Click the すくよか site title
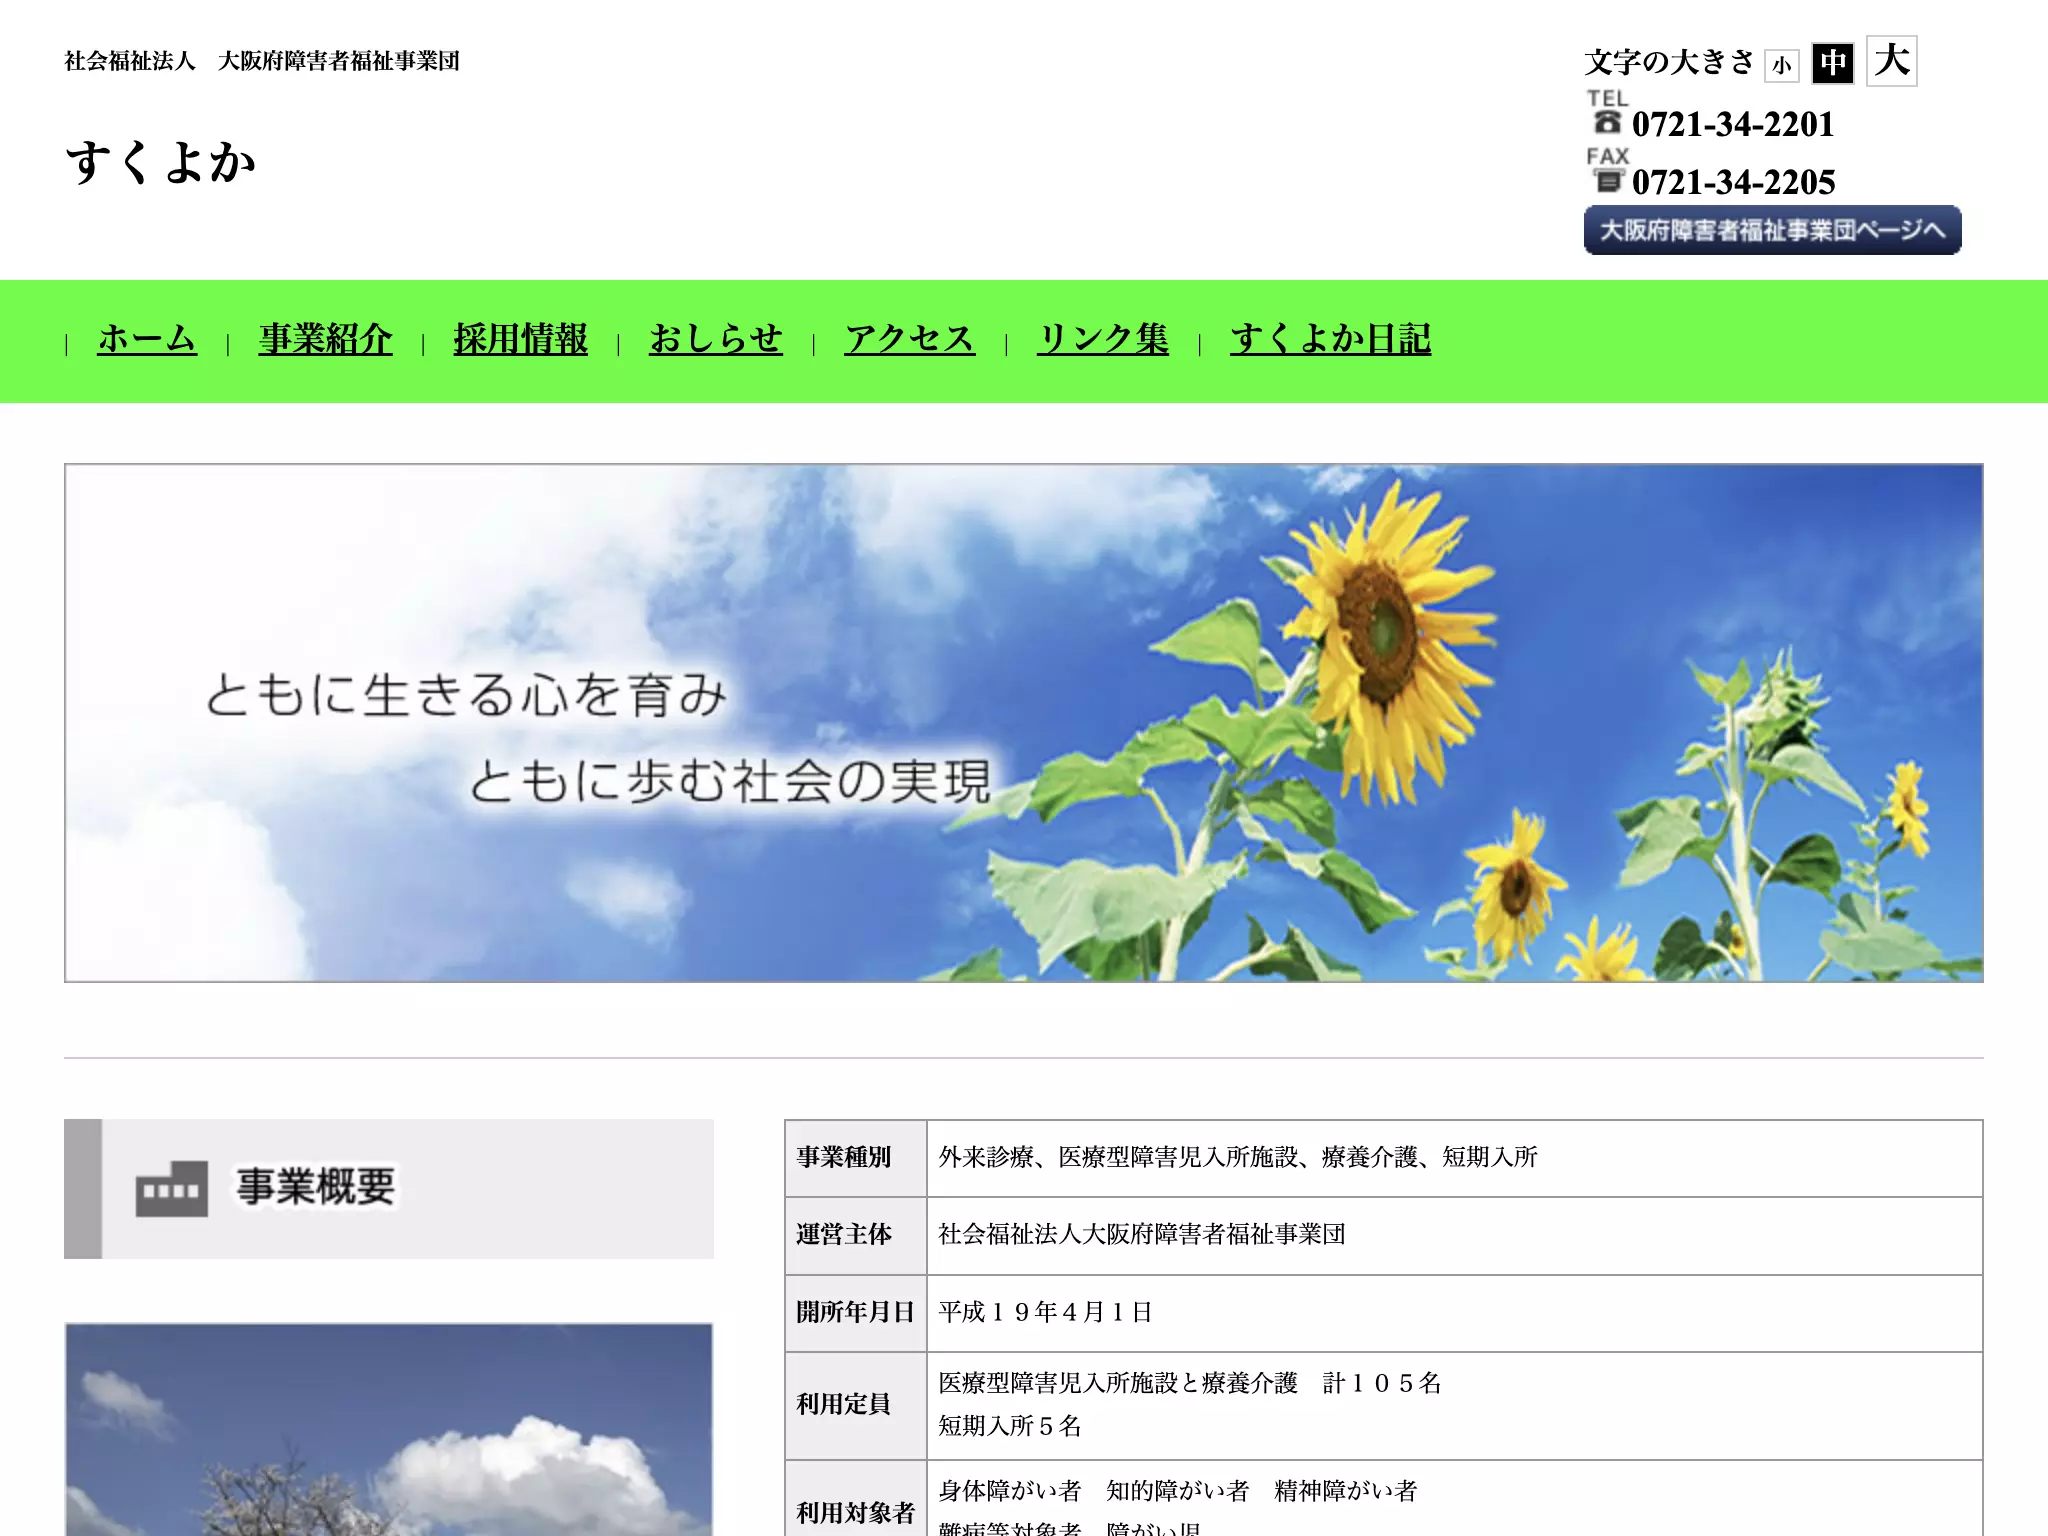Viewport: 2048px width, 1536px height. (x=161, y=161)
